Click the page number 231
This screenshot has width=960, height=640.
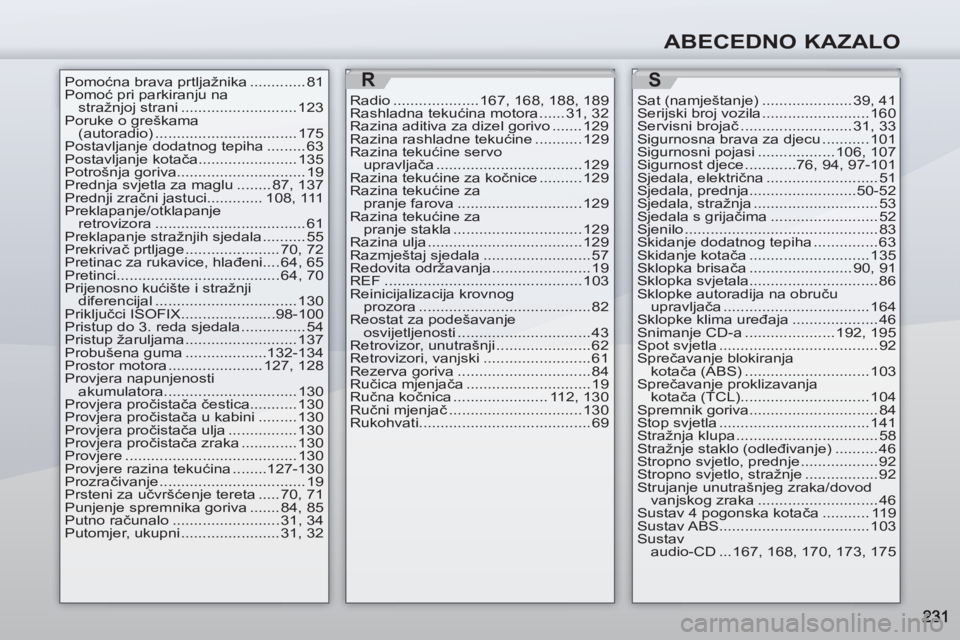click(934, 616)
